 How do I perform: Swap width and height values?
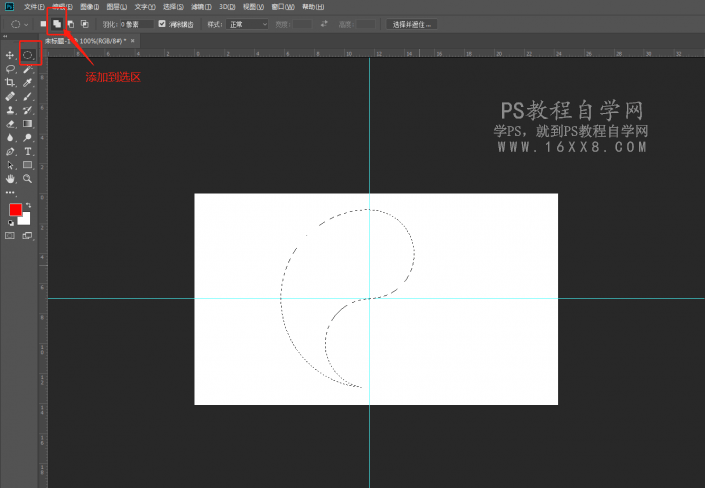[x=324, y=24]
